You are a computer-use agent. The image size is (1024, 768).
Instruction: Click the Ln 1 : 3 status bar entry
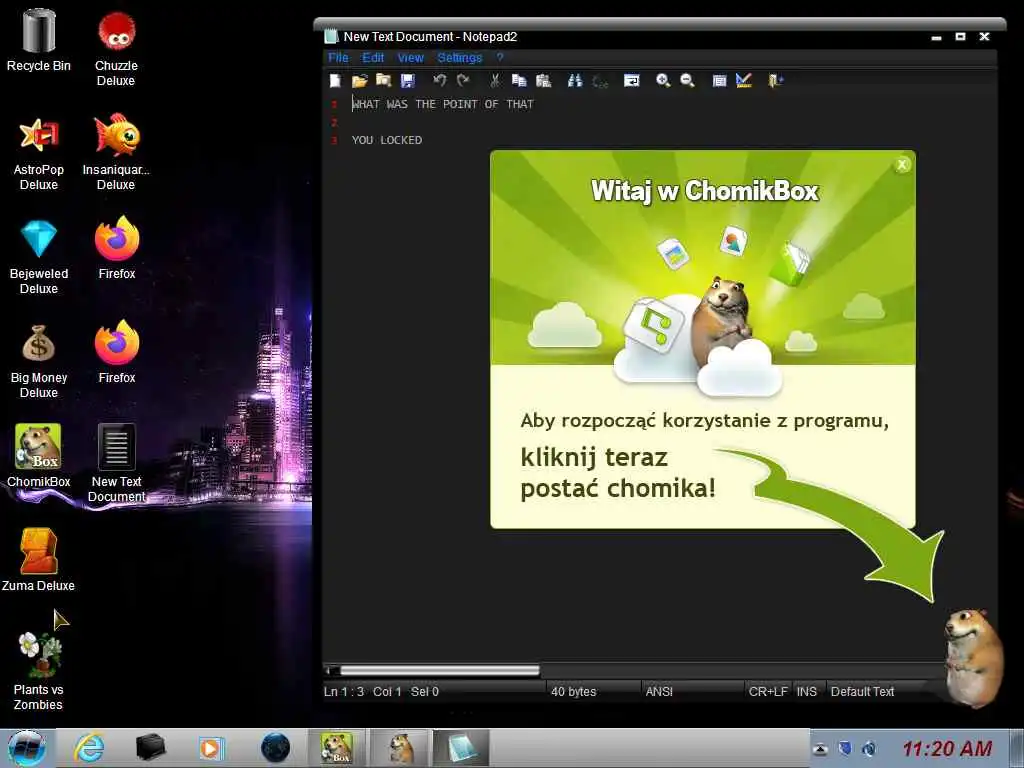point(344,691)
